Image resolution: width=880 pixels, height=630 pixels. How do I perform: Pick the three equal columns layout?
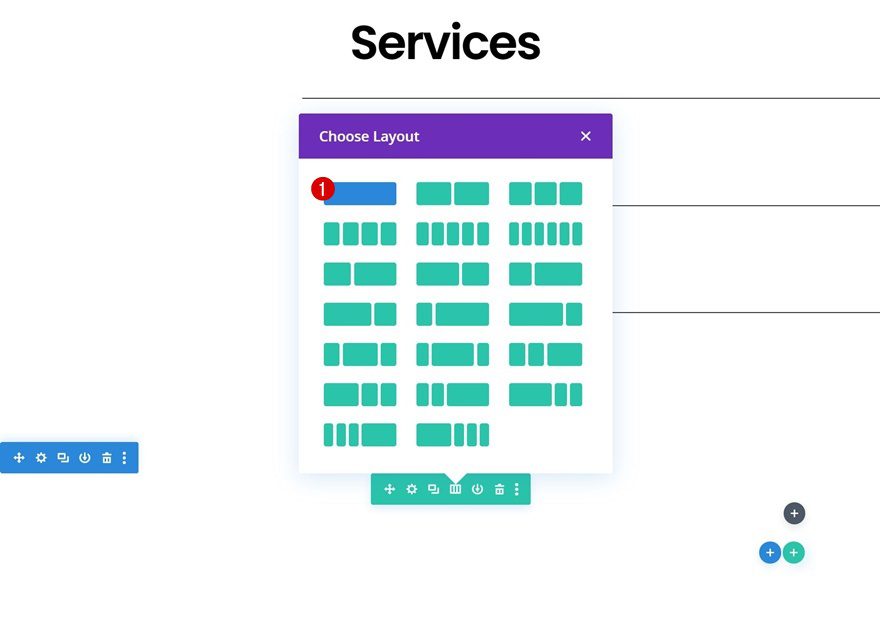(545, 193)
